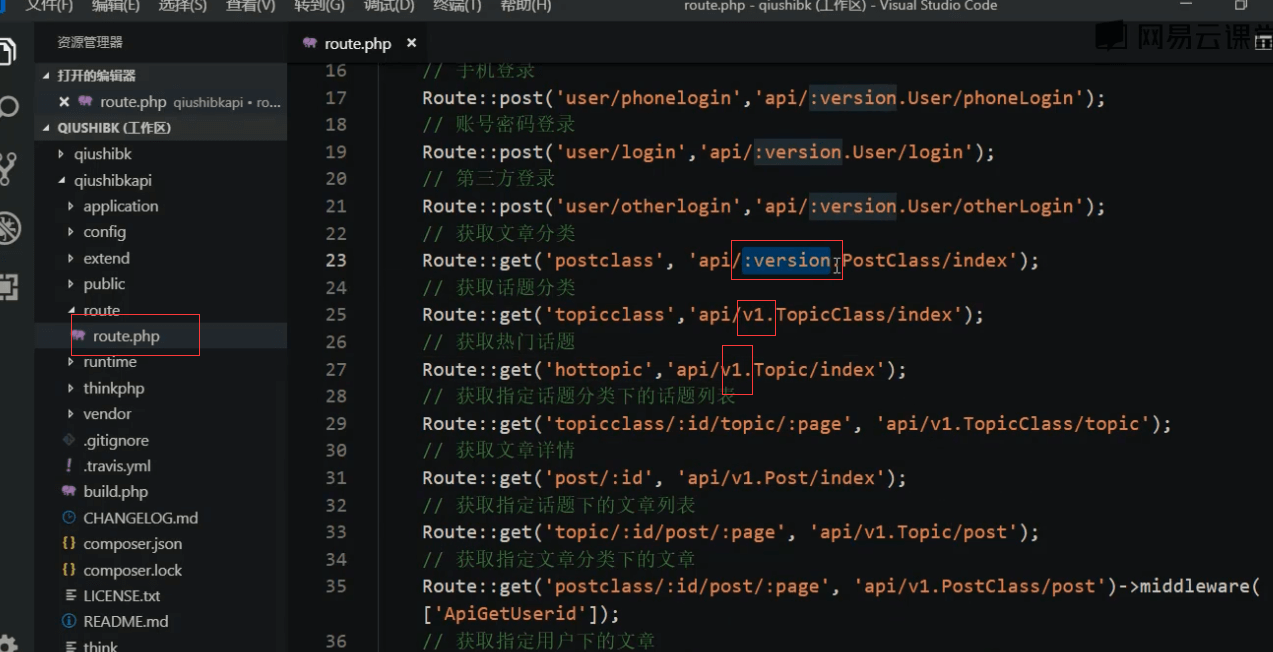Expand the runtime folder
Viewport: 1273px width, 652px height.
click(x=109, y=362)
